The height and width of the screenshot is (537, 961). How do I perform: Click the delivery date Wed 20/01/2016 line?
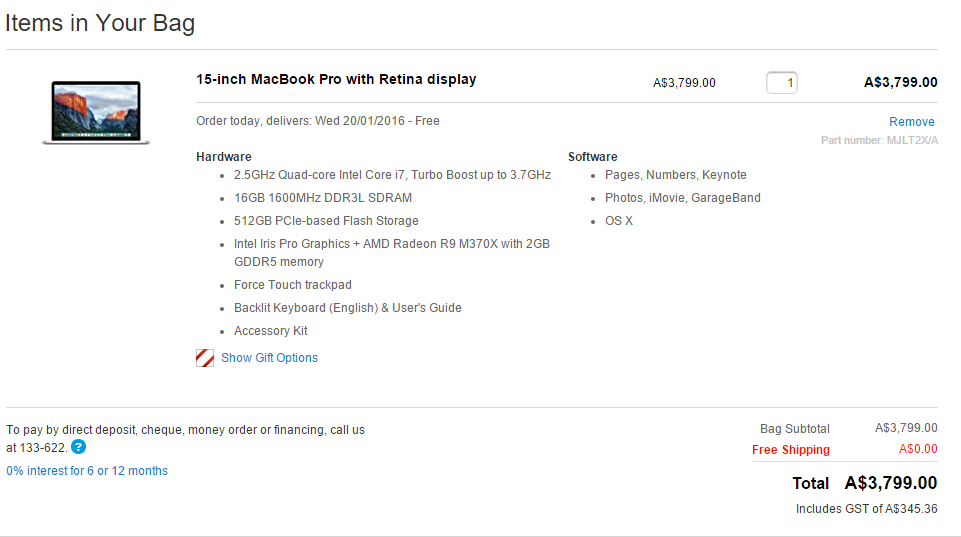click(x=317, y=121)
